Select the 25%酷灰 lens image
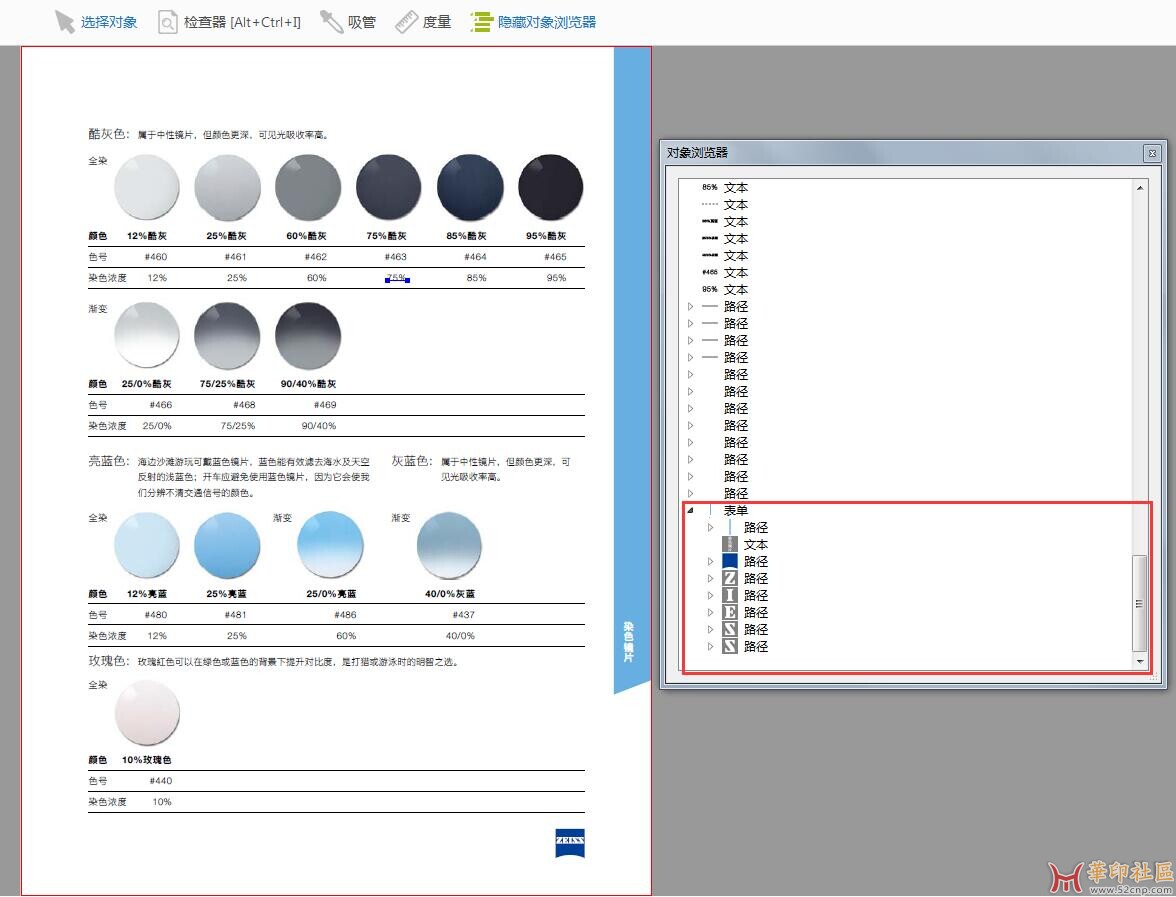The width and height of the screenshot is (1176, 897). point(227,188)
